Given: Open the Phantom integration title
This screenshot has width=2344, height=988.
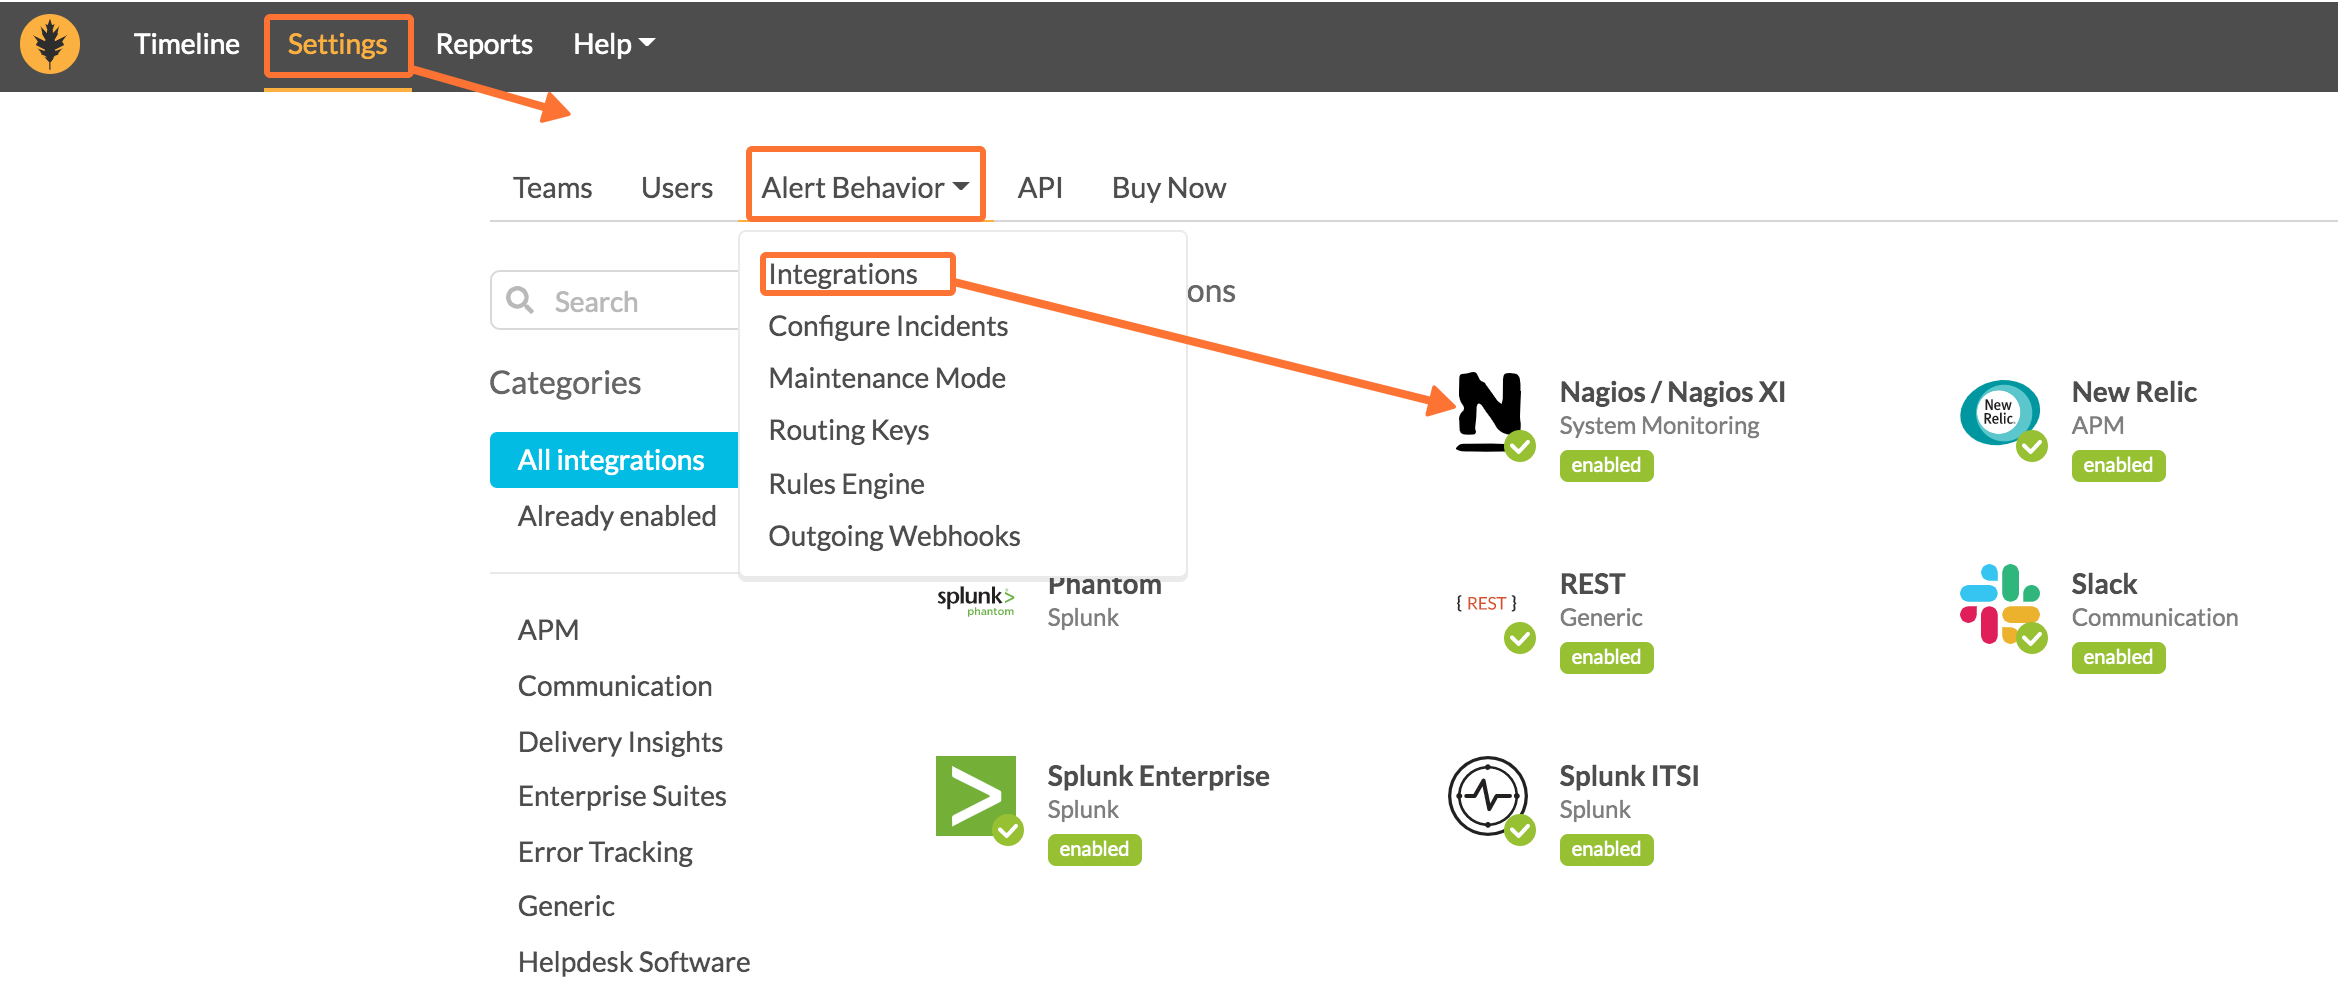Looking at the screenshot, I should [x=1104, y=586].
